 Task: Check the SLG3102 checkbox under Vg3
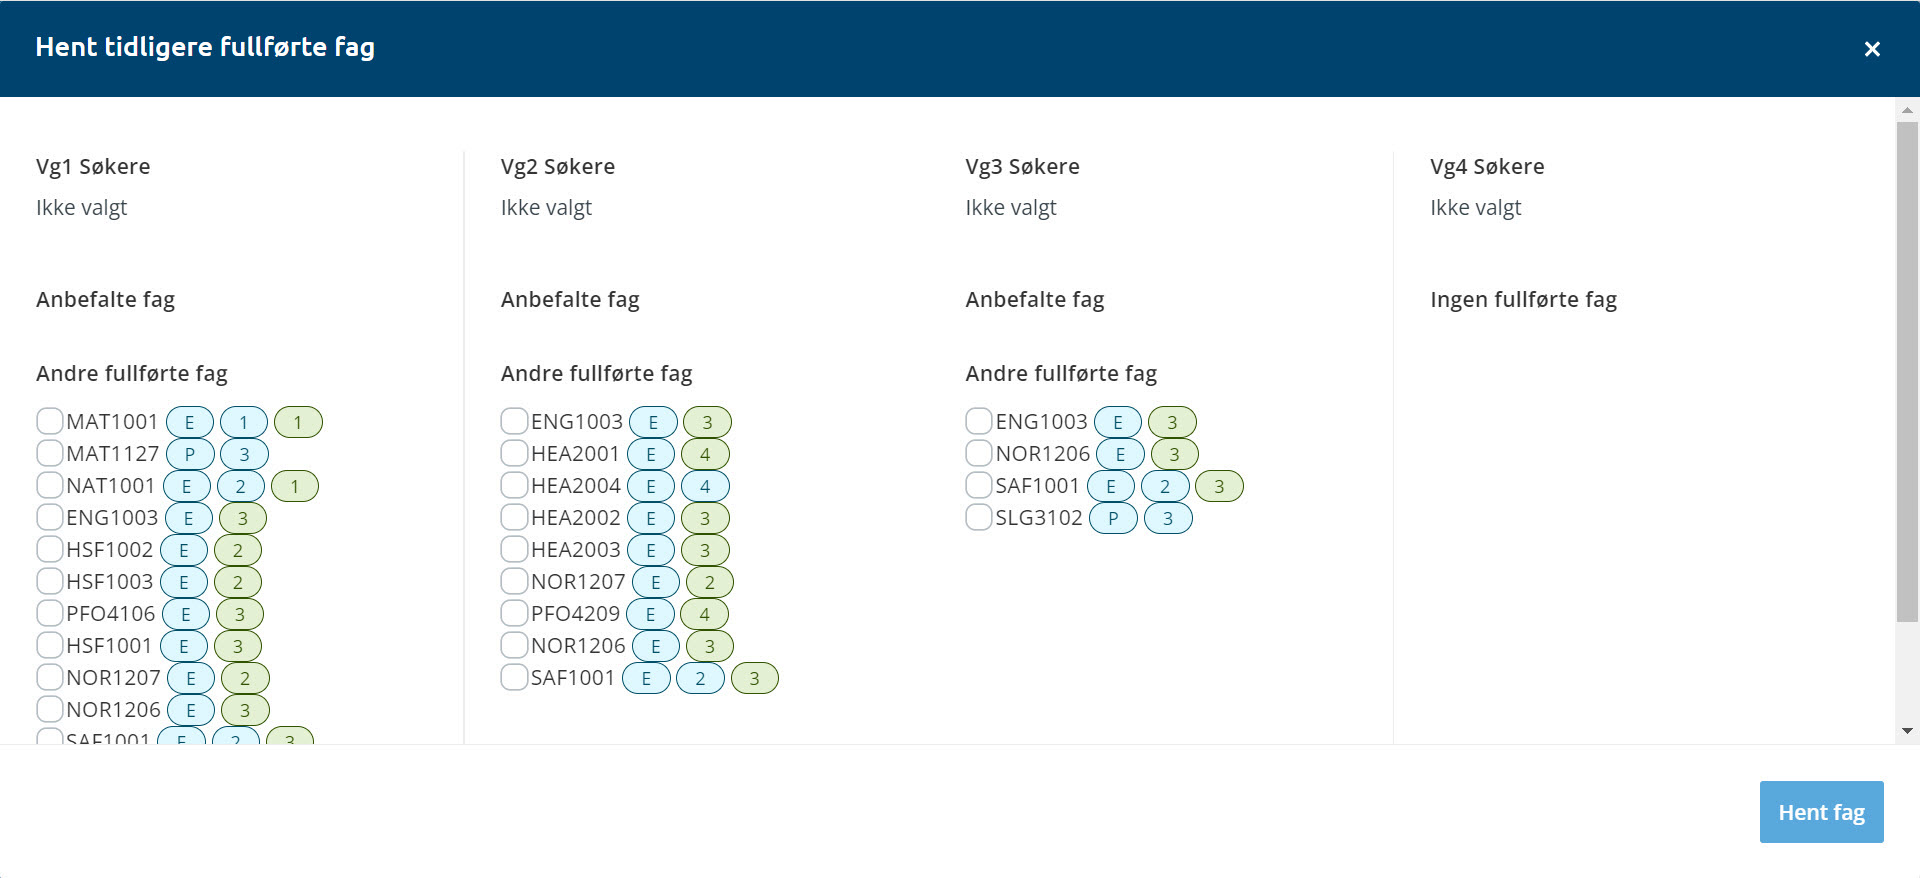point(979,517)
